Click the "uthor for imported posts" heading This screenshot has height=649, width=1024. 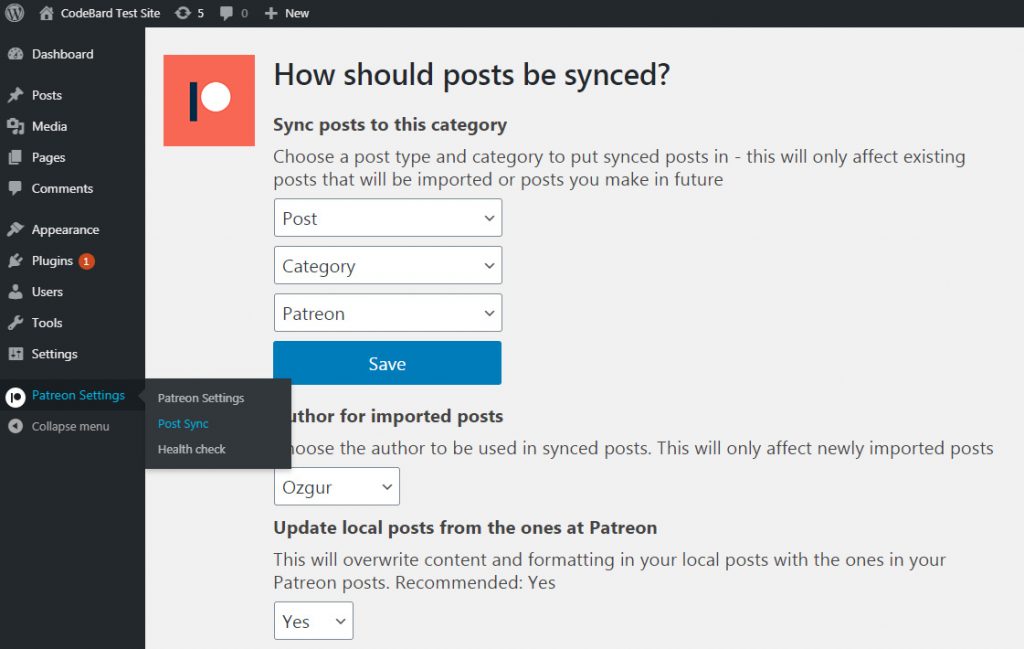click(x=397, y=416)
